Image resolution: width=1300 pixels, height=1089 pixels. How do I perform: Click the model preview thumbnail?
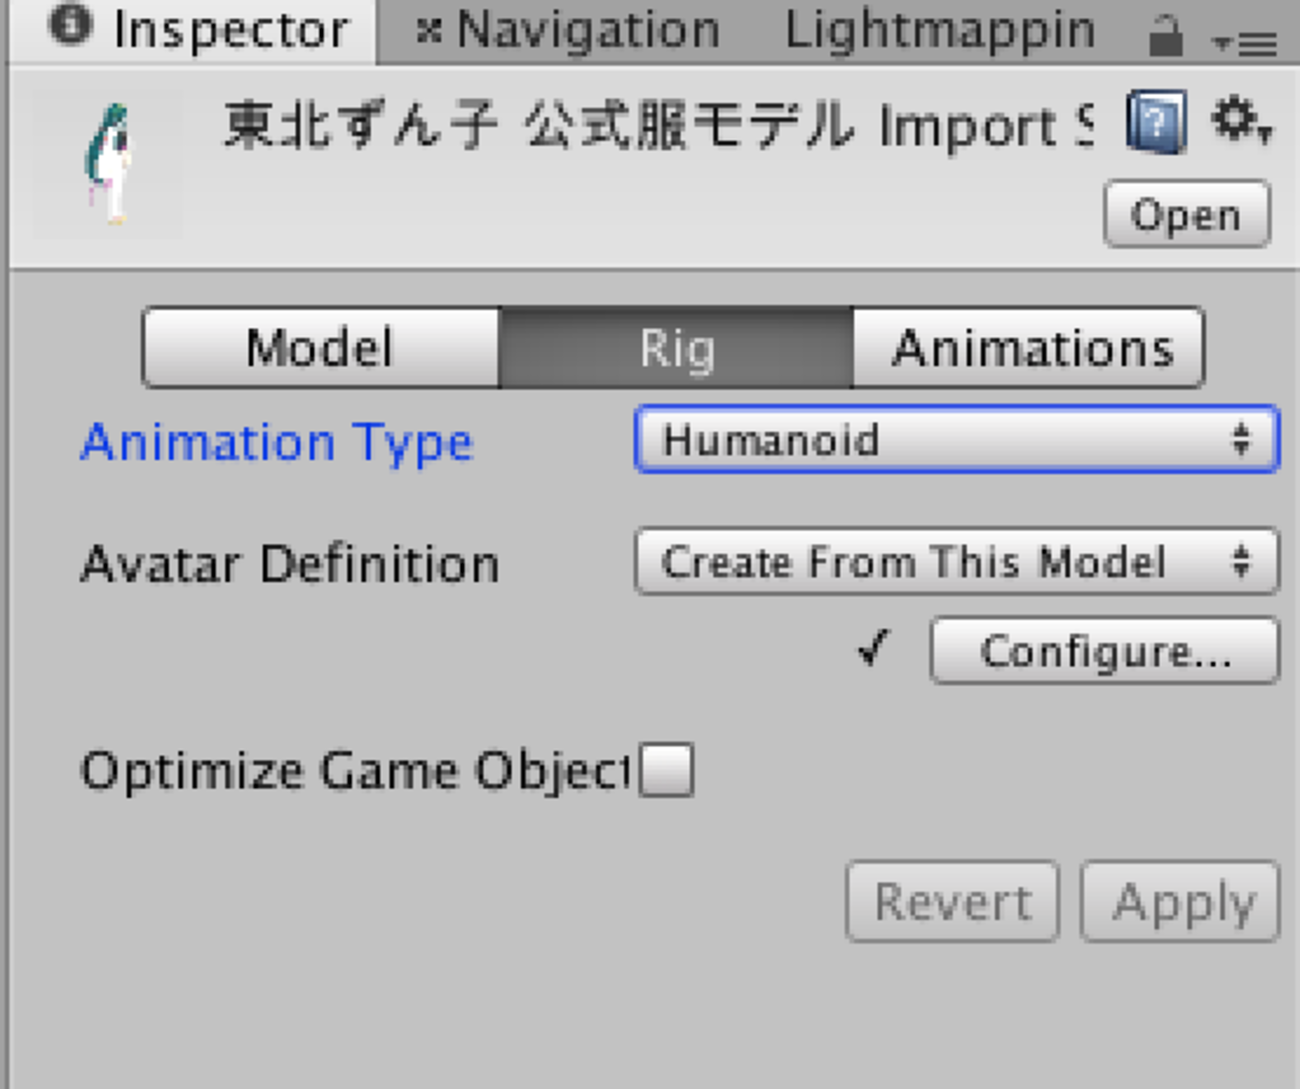click(109, 165)
